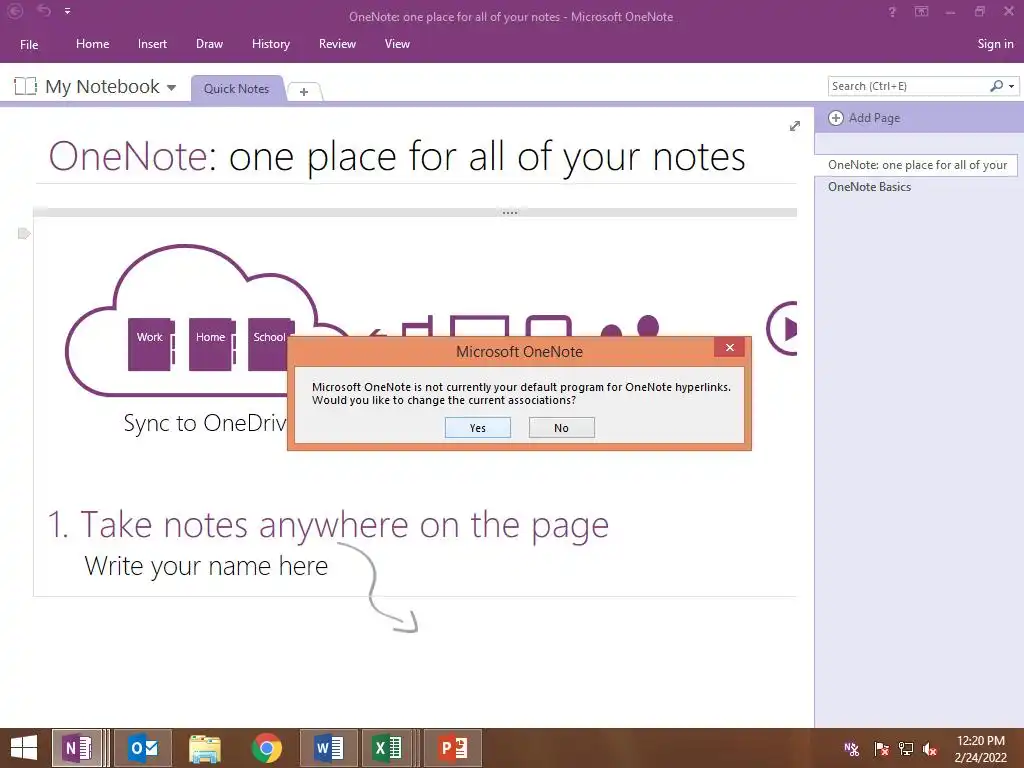Select the Quick Notes section tab
1024x768 pixels.
(236, 89)
